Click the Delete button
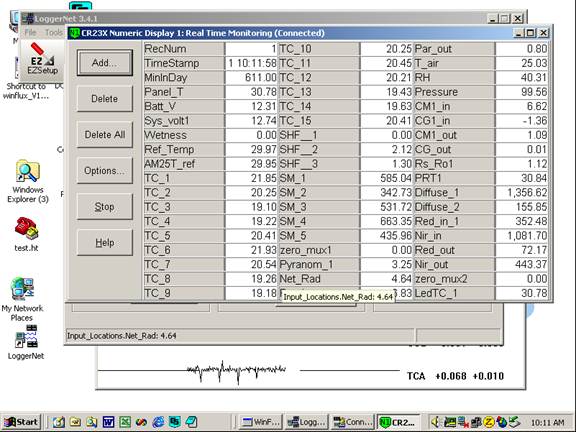The image size is (576, 432). (x=105, y=98)
